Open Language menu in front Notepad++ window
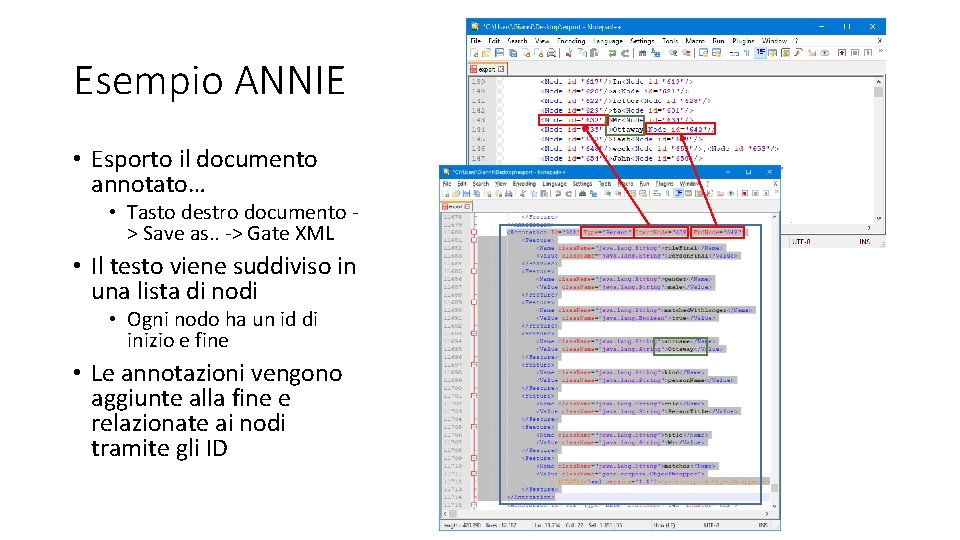960x540 pixels. click(554, 184)
